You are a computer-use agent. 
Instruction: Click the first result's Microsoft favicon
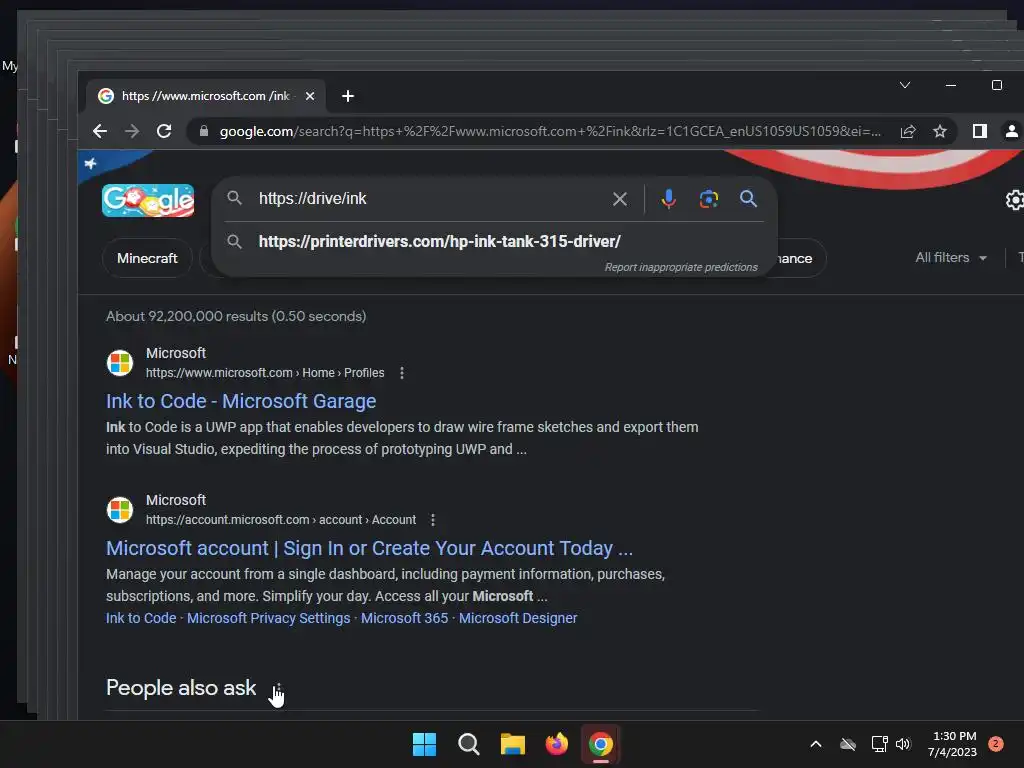(x=120, y=362)
